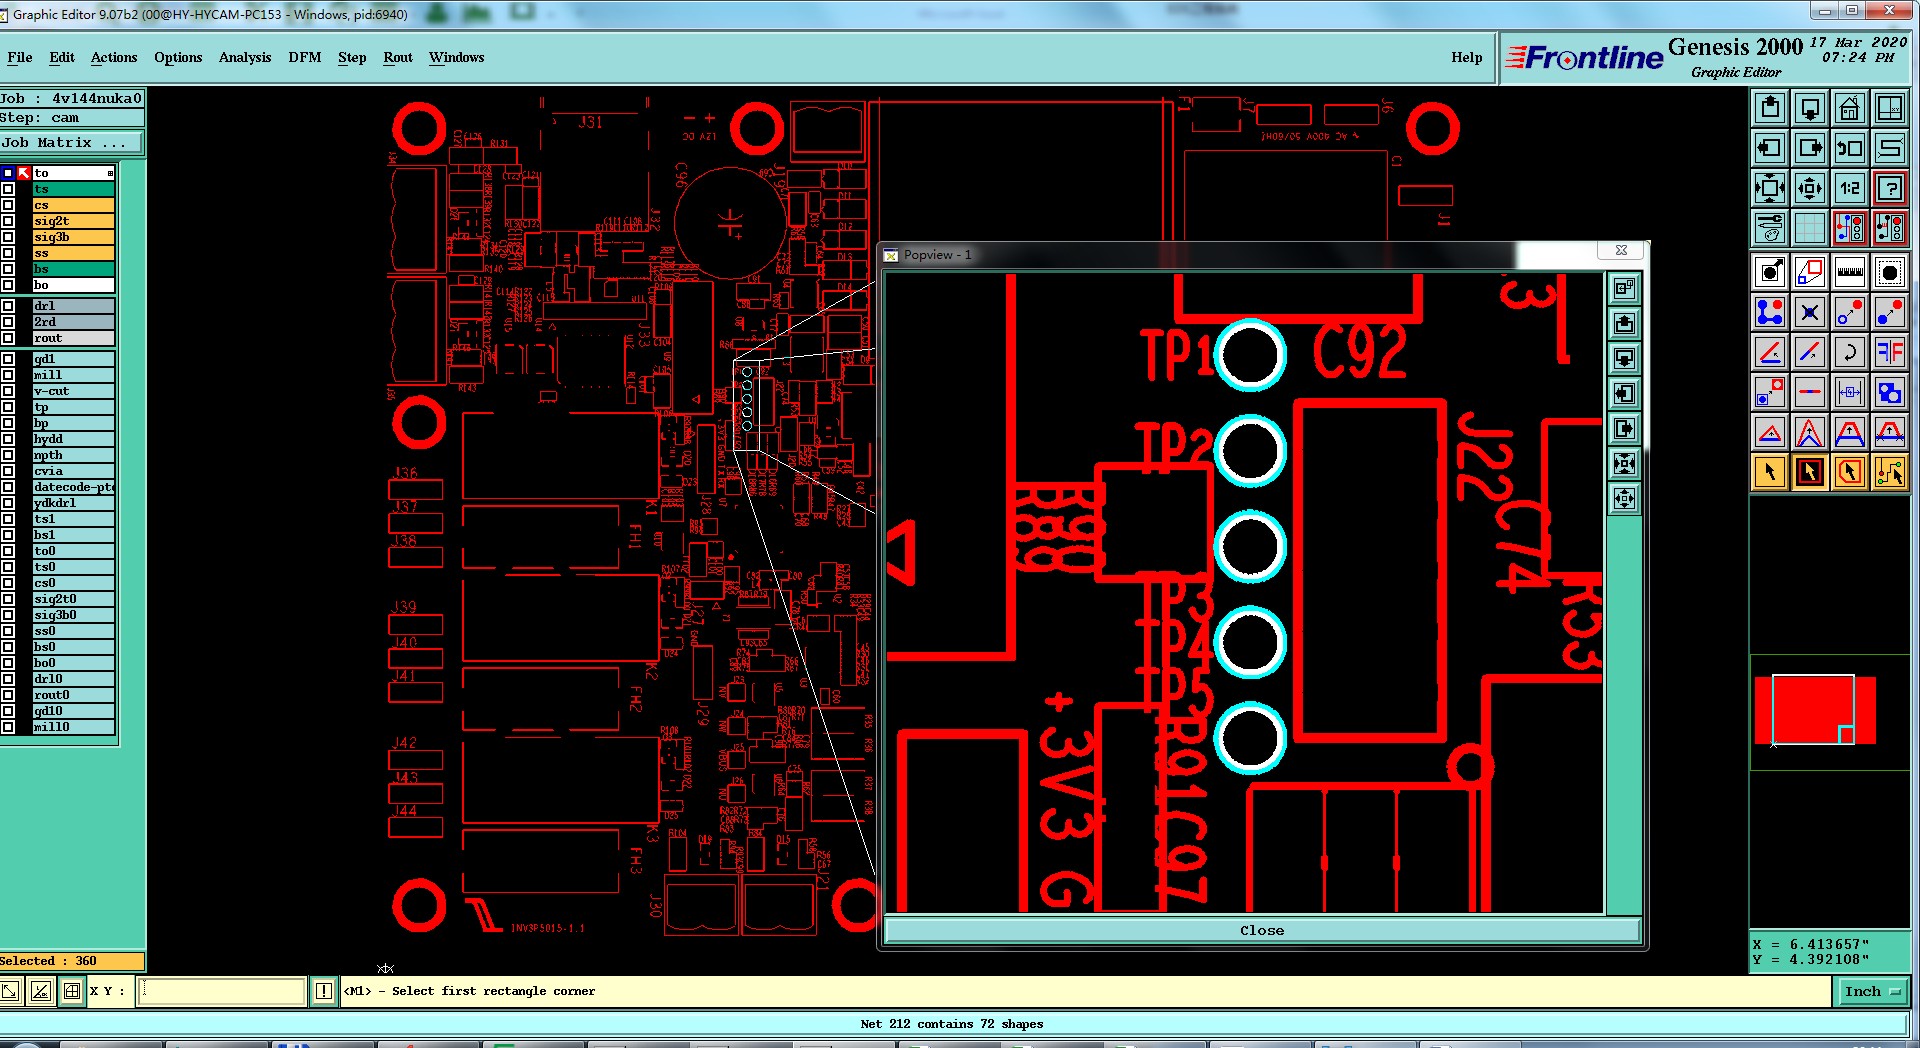Click the pan down arrow icon
The height and width of the screenshot is (1048, 1920).
click(x=1809, y=108)
